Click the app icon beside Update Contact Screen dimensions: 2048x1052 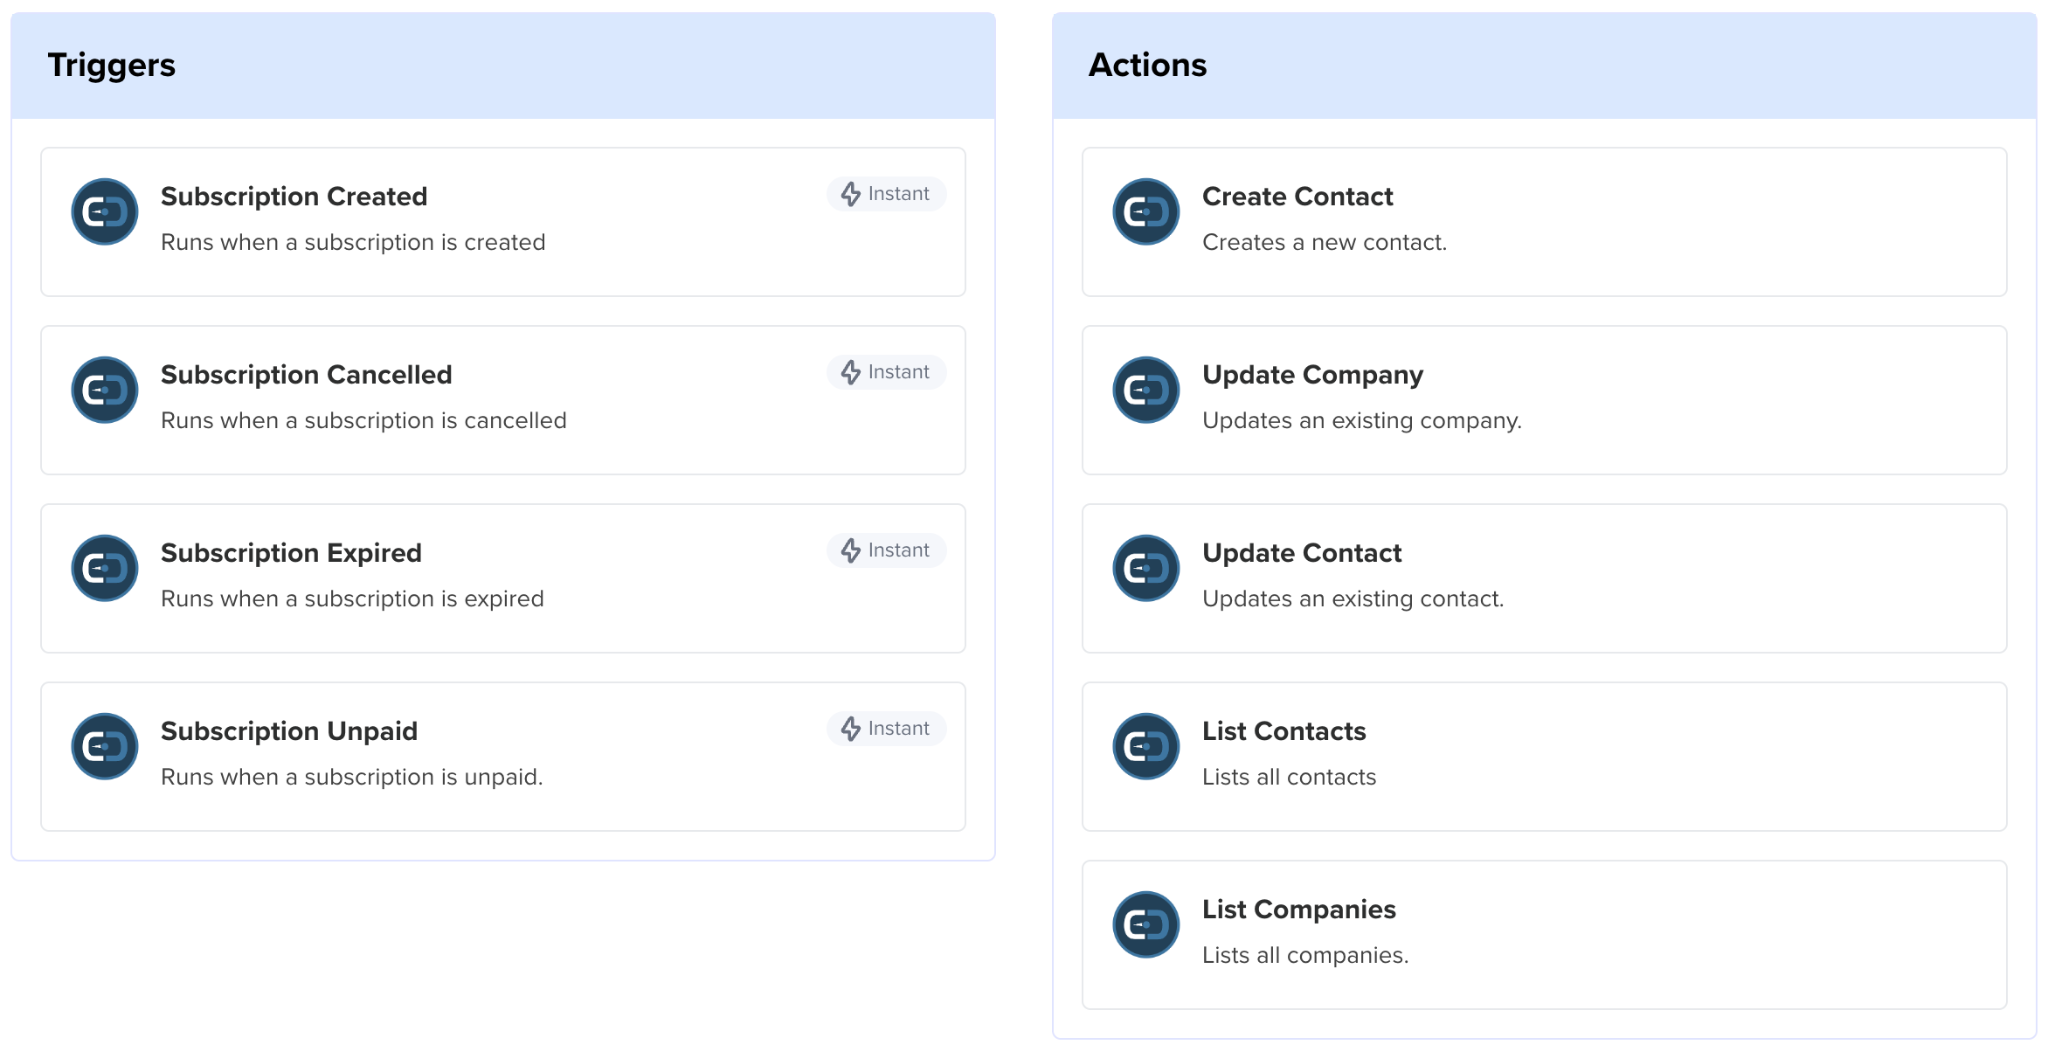click(x=1146, y=568)
